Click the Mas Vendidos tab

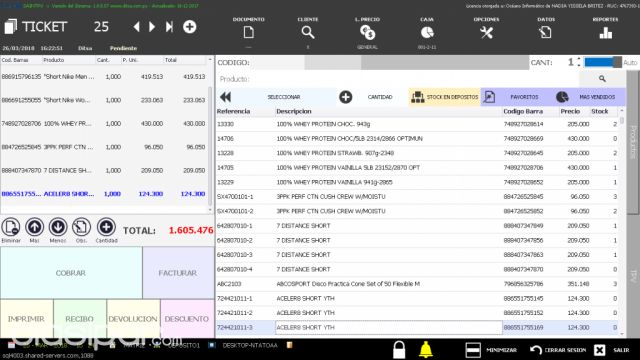589,97
